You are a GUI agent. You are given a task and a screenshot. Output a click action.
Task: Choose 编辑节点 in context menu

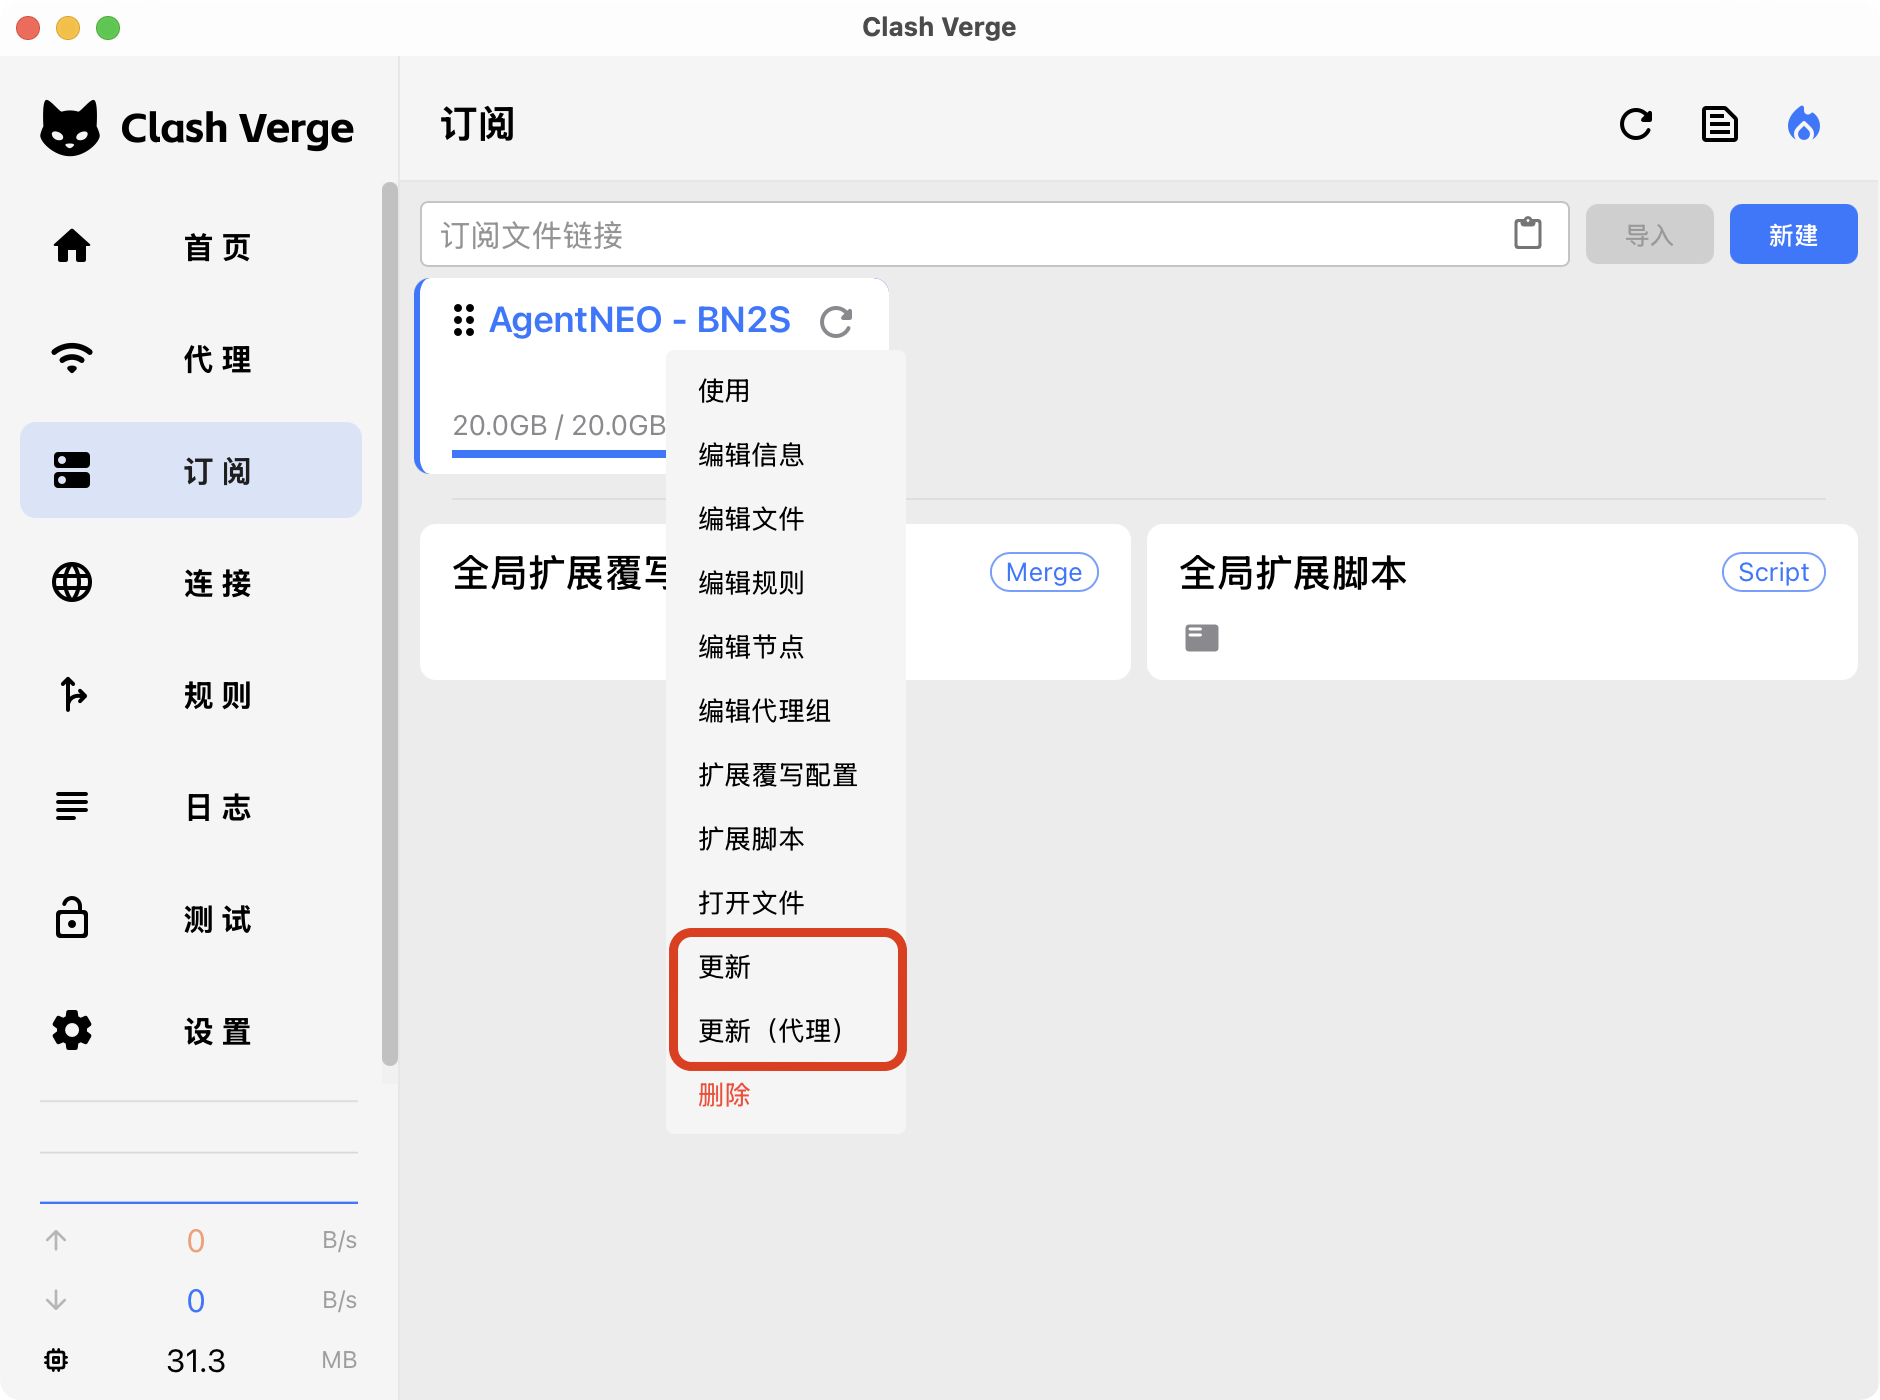pyautogui.click(x=786, y=646)
